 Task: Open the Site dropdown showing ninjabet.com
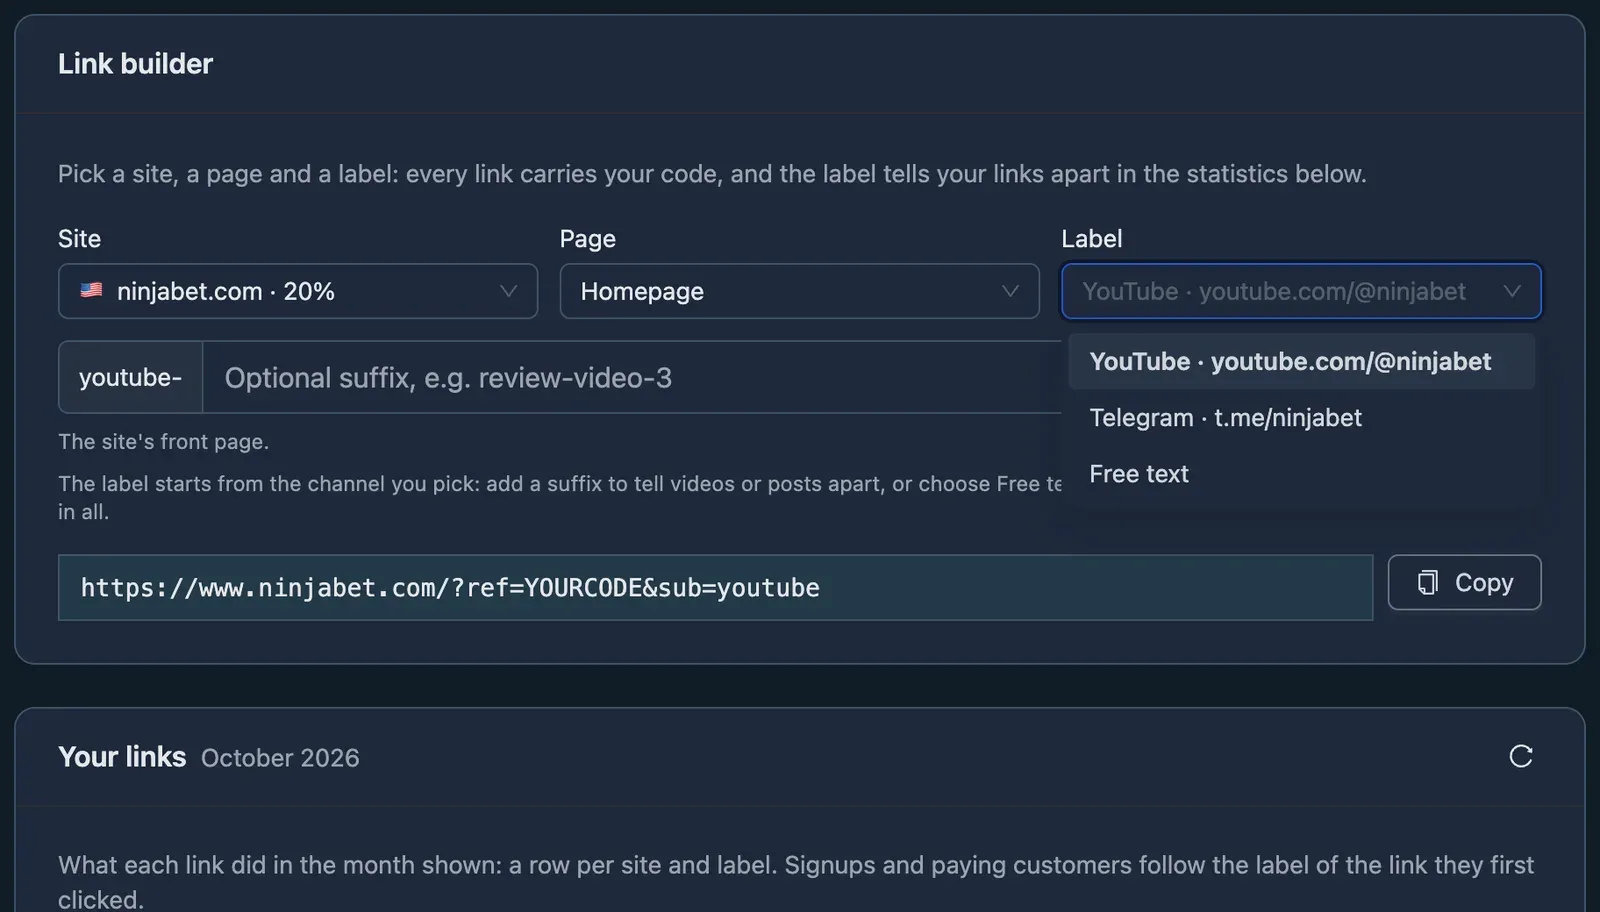[298, 291]
